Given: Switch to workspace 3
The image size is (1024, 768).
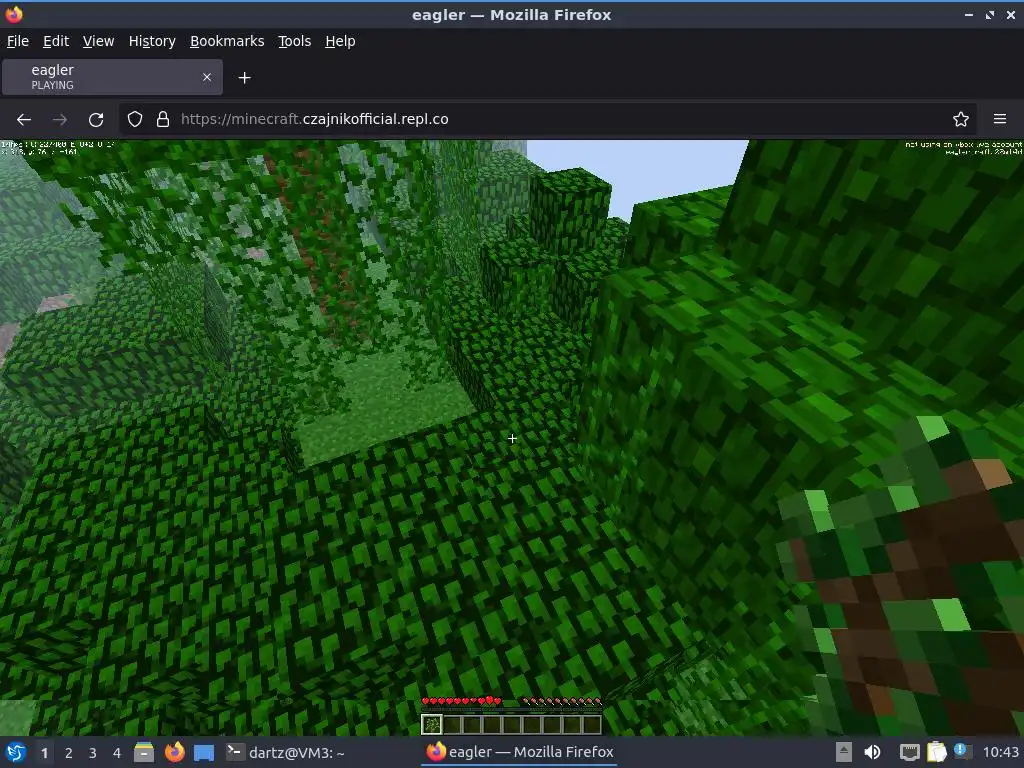Looking at the screenshot, I should coord(93,753).
